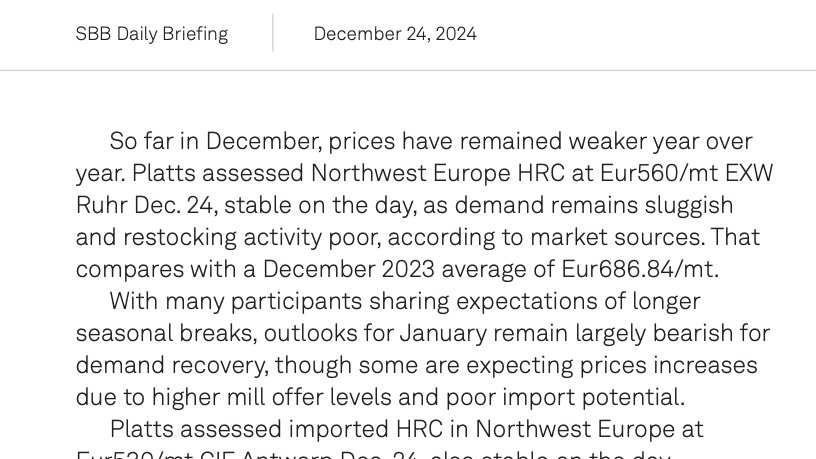Select the word 'Platts' in first paragraph
The image size is (816, 459).
pos(163,173)
